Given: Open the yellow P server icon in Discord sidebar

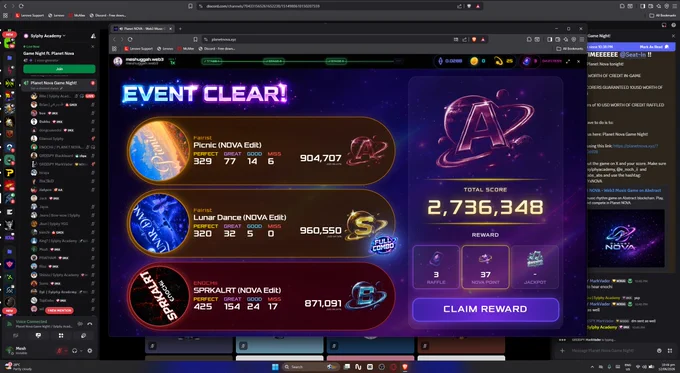Looking at the screenshot, I should click(9, 173).
